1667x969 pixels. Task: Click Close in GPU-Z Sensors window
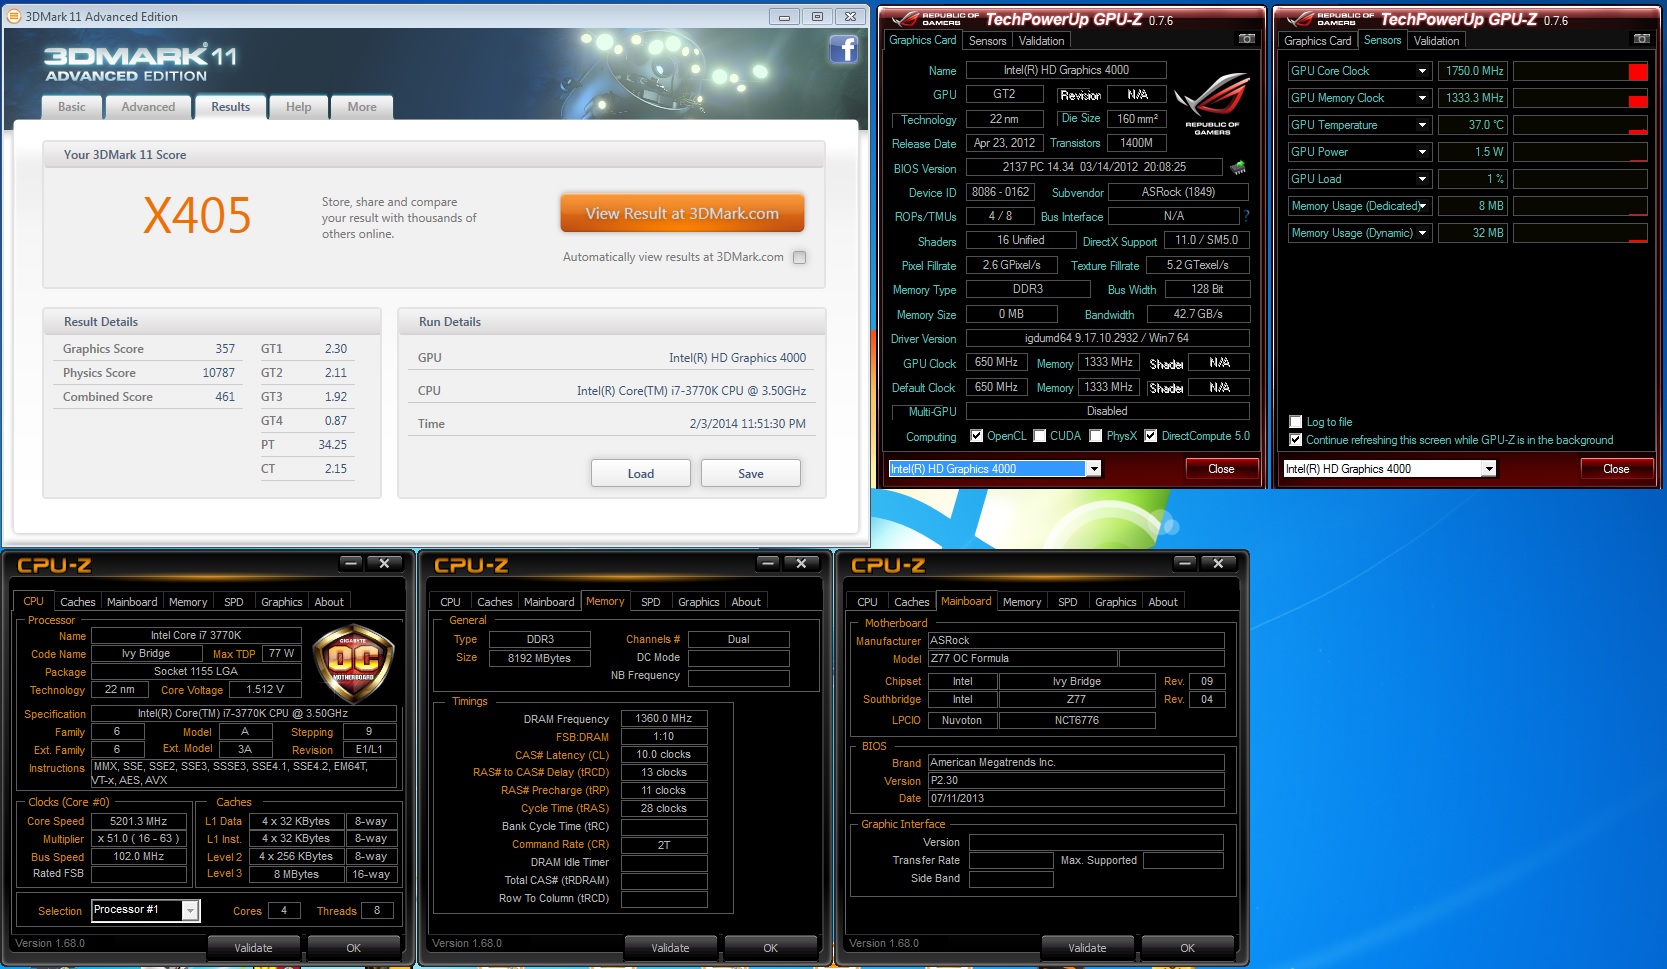(1616, 469)
